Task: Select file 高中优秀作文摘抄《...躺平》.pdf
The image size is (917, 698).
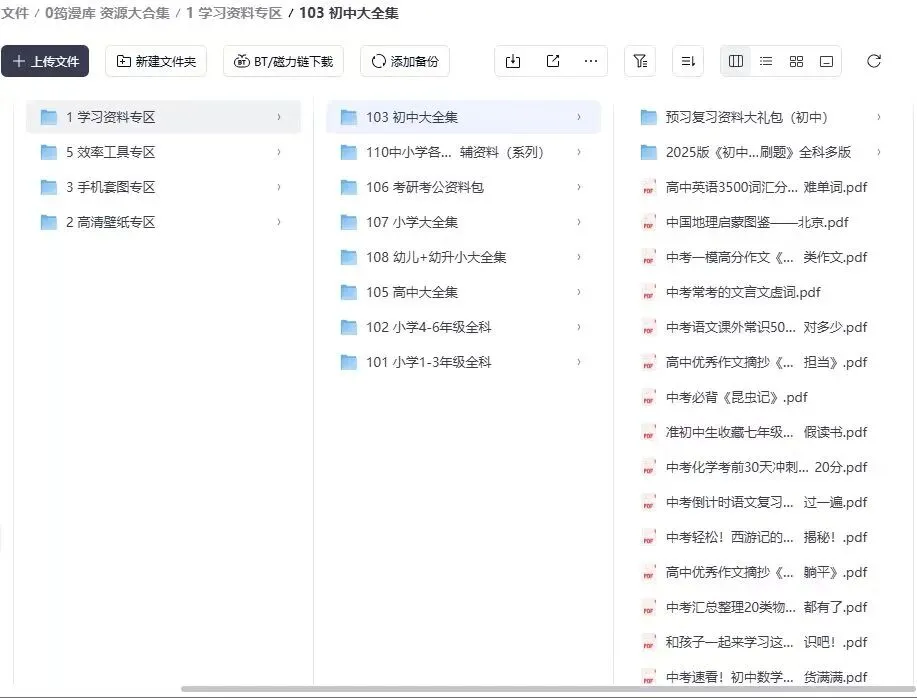Action: click(763, 573)
